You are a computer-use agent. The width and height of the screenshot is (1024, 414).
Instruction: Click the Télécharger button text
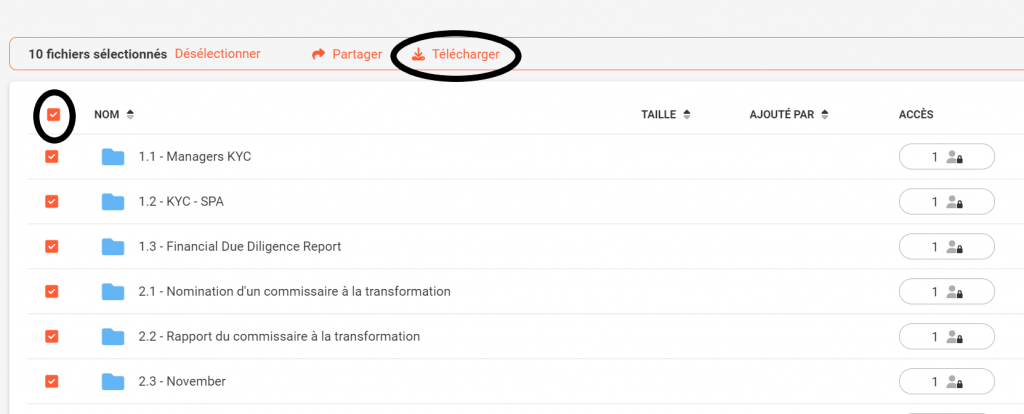click(x=466, y=54)
